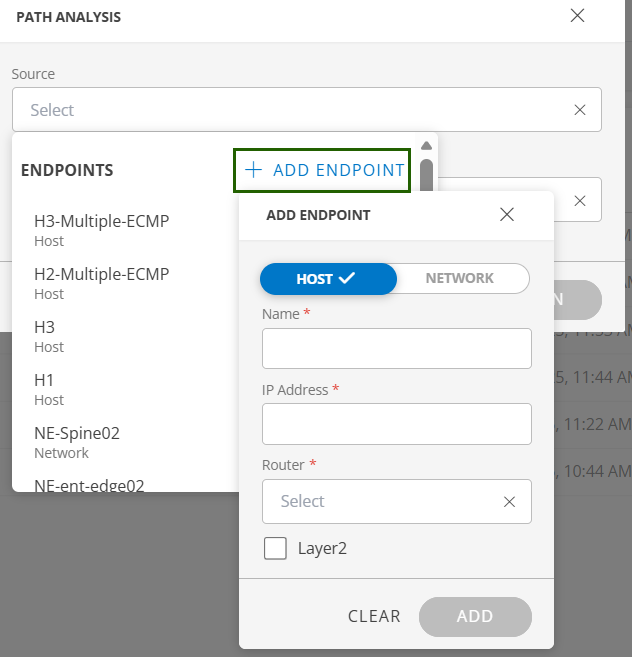
Task: Switch endpoint type to Network
Action: 460,279
